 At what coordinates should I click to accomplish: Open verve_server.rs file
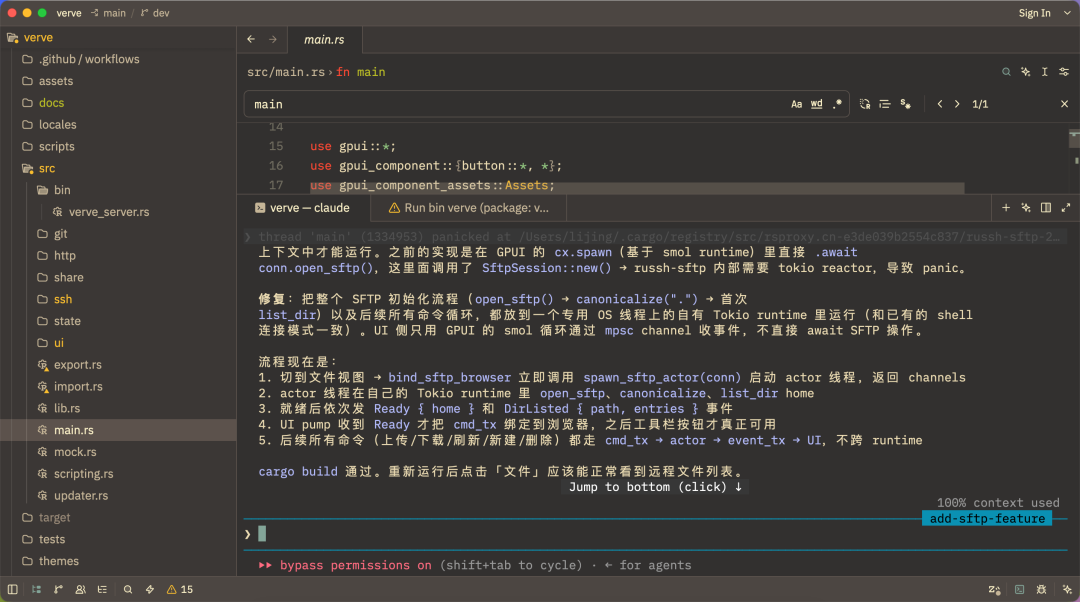click(118, 212)
